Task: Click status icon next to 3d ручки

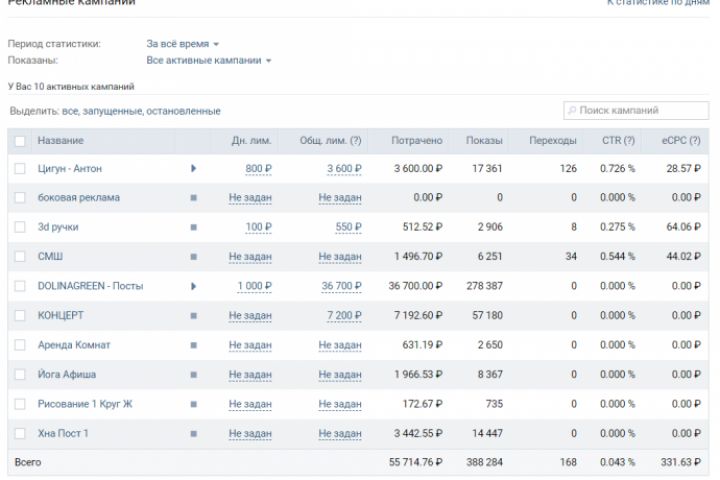Action: [x=193, y=227]
